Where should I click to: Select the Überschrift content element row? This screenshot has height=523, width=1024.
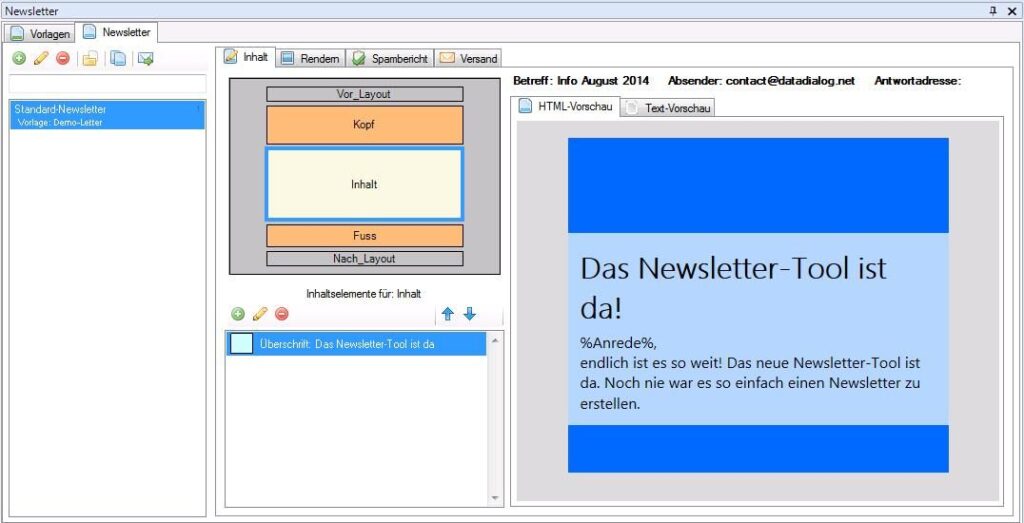click(x=357, y=344)
